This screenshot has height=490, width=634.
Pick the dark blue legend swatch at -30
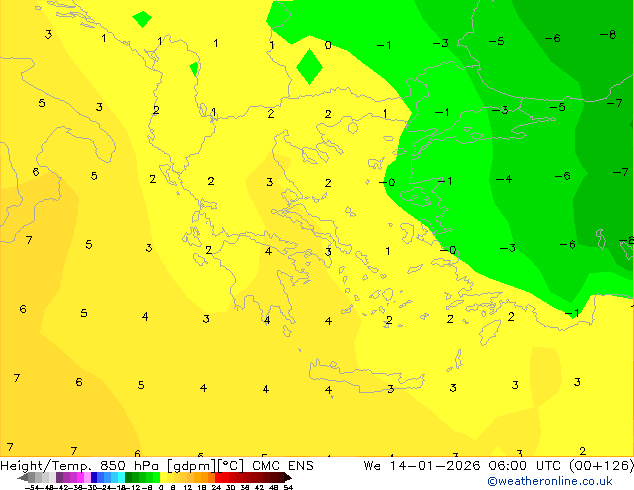[x=94, y=477]
